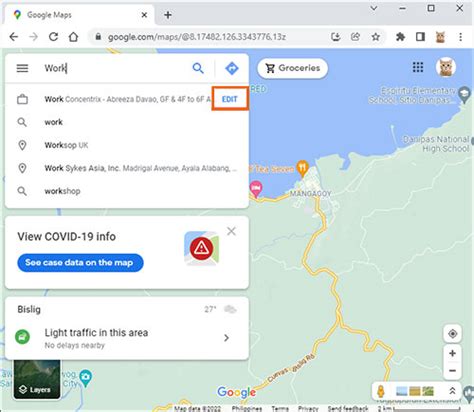
Task: Click the blue search magnifier icon
Action: tap(198, 68)
